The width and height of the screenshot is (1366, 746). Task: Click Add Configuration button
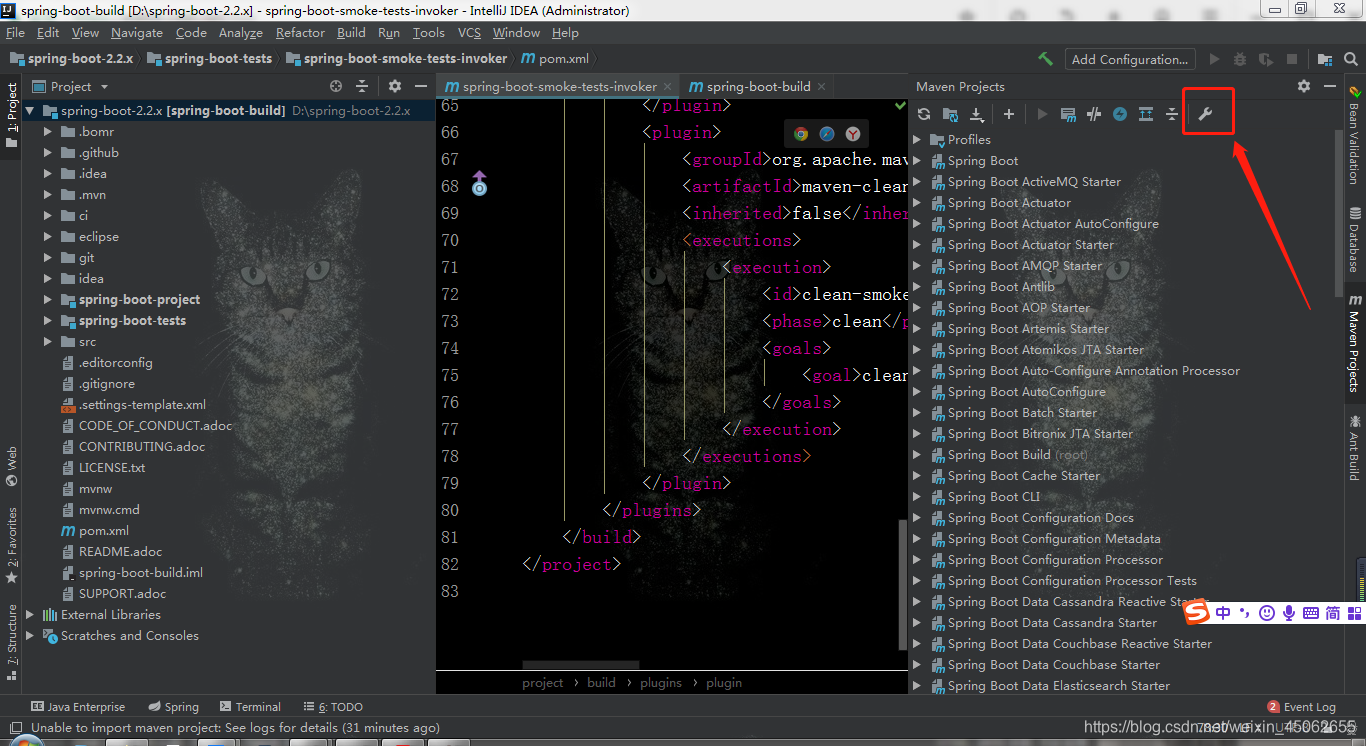tap(1131, 59)
